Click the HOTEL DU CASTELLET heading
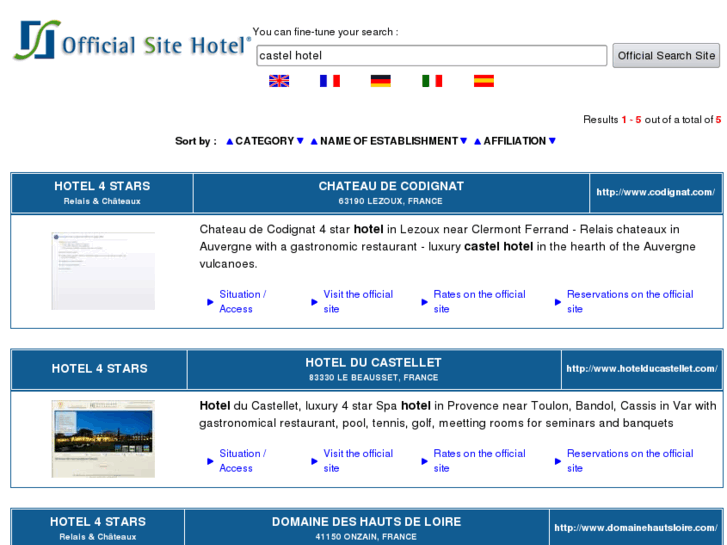 373,363
